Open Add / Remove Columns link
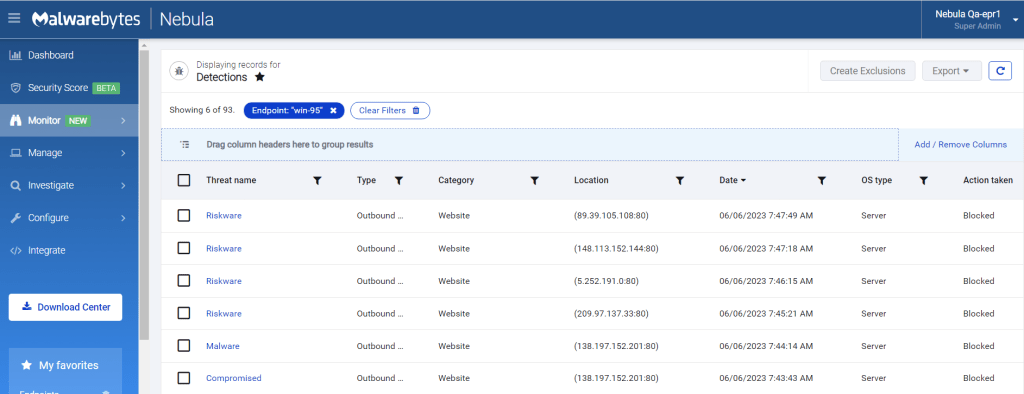The height and width of the screenshot is (394, 1024). pos(960,144)
